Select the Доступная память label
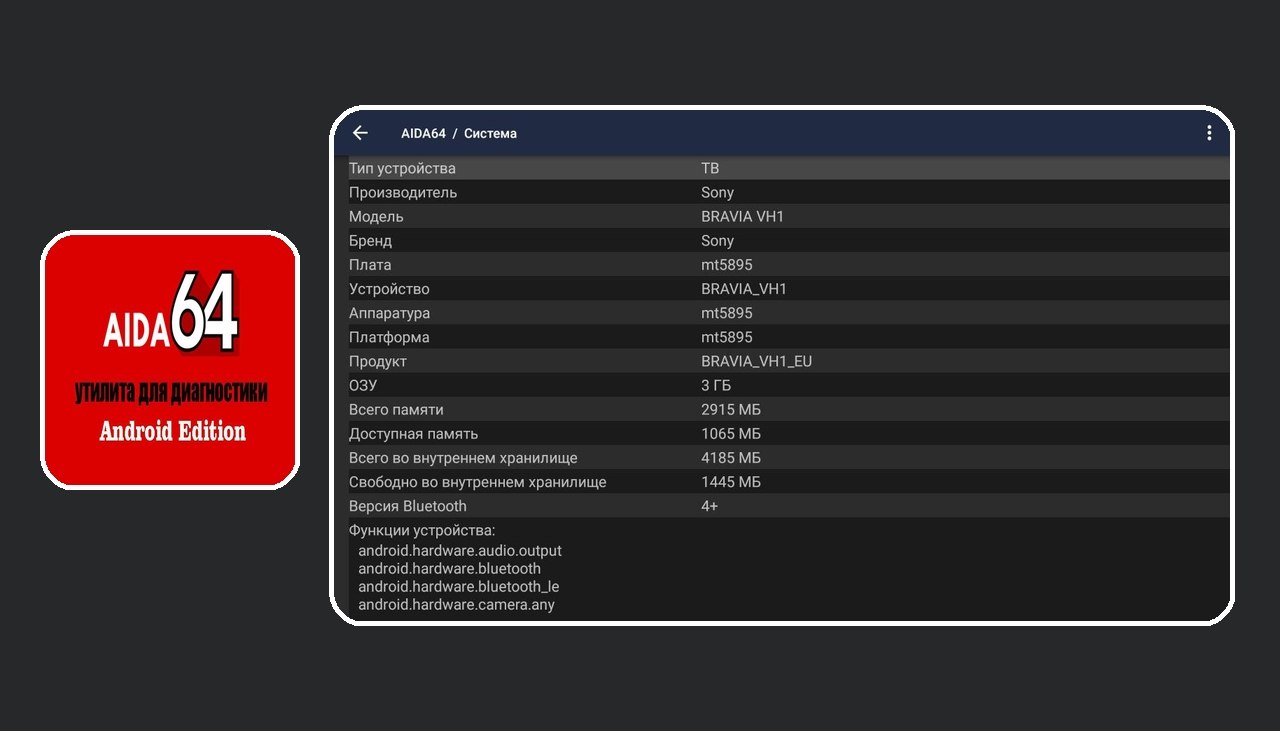This screenshot has height=731, width=1280. [414, 434]
